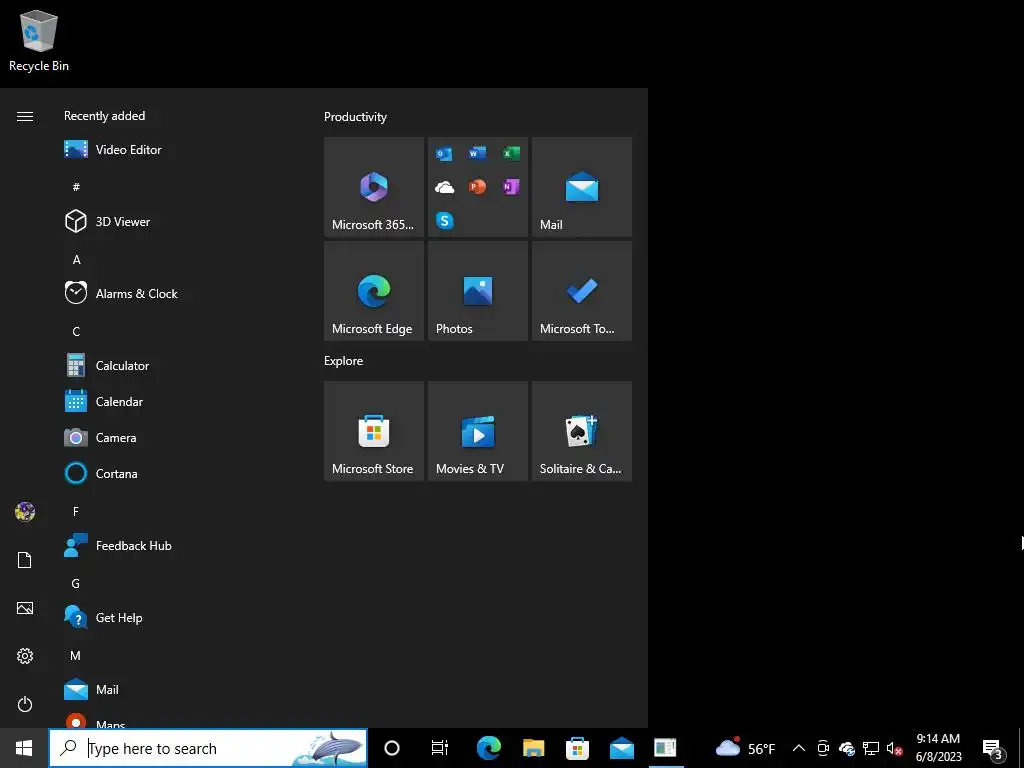Open user account picture menu
The width and height of the screenshot is (1024, 768).
[x=25, y=511]
